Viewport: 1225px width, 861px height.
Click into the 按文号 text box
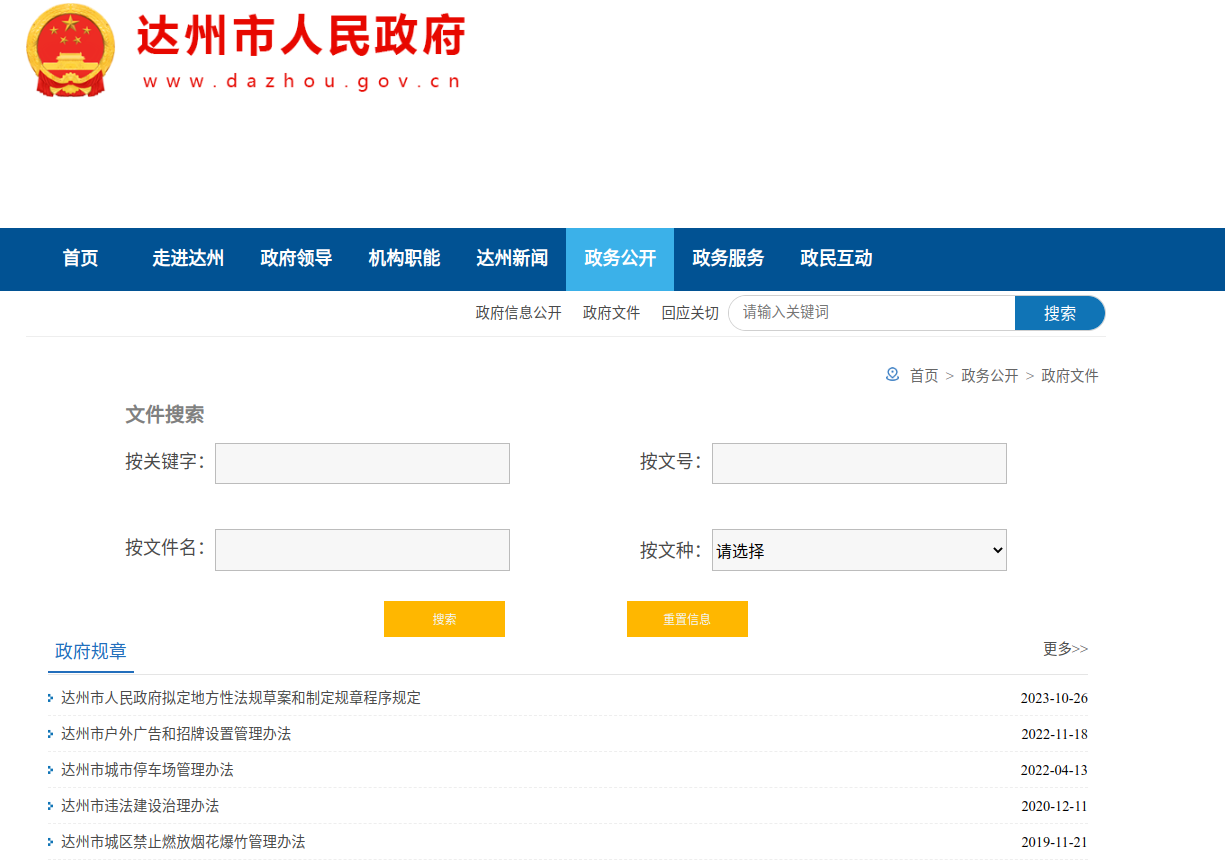(858, 464)
